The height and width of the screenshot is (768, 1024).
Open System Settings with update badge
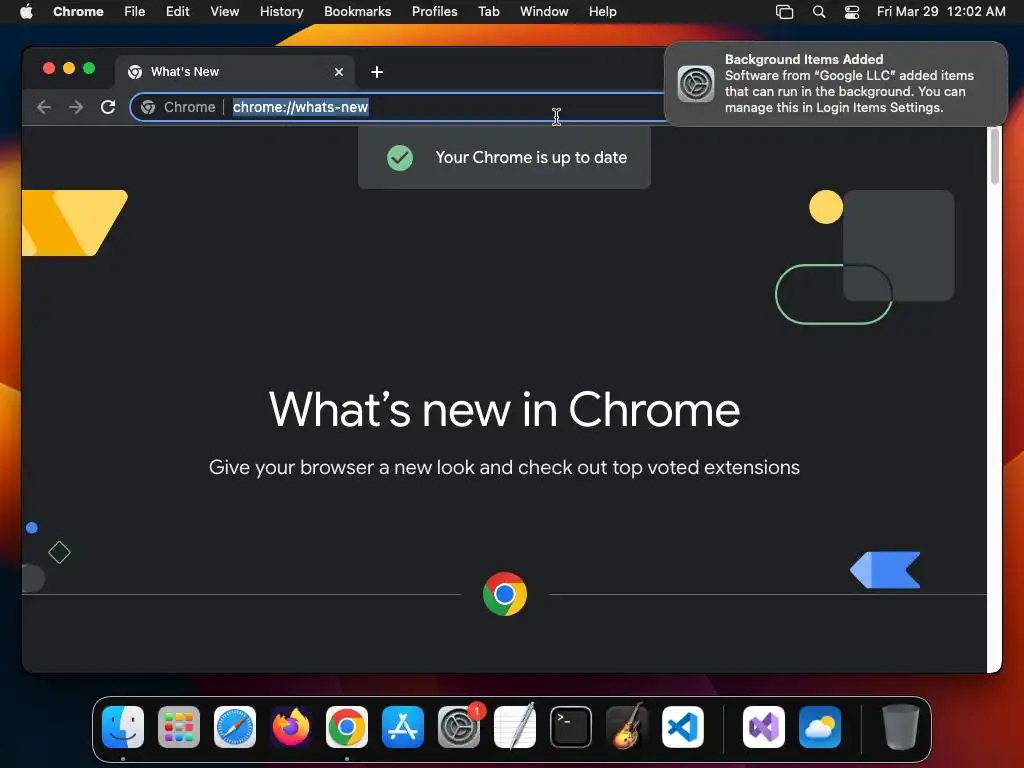(459, 727)
